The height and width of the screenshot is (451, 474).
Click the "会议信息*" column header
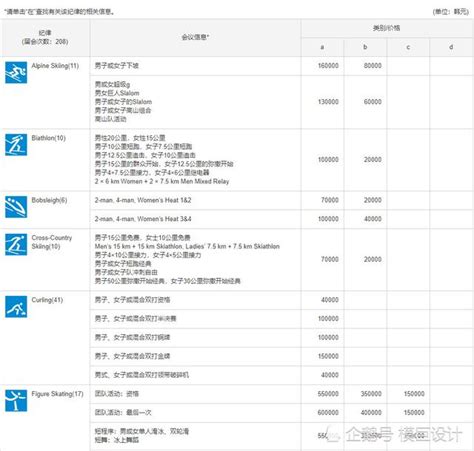tap(195, 37)
